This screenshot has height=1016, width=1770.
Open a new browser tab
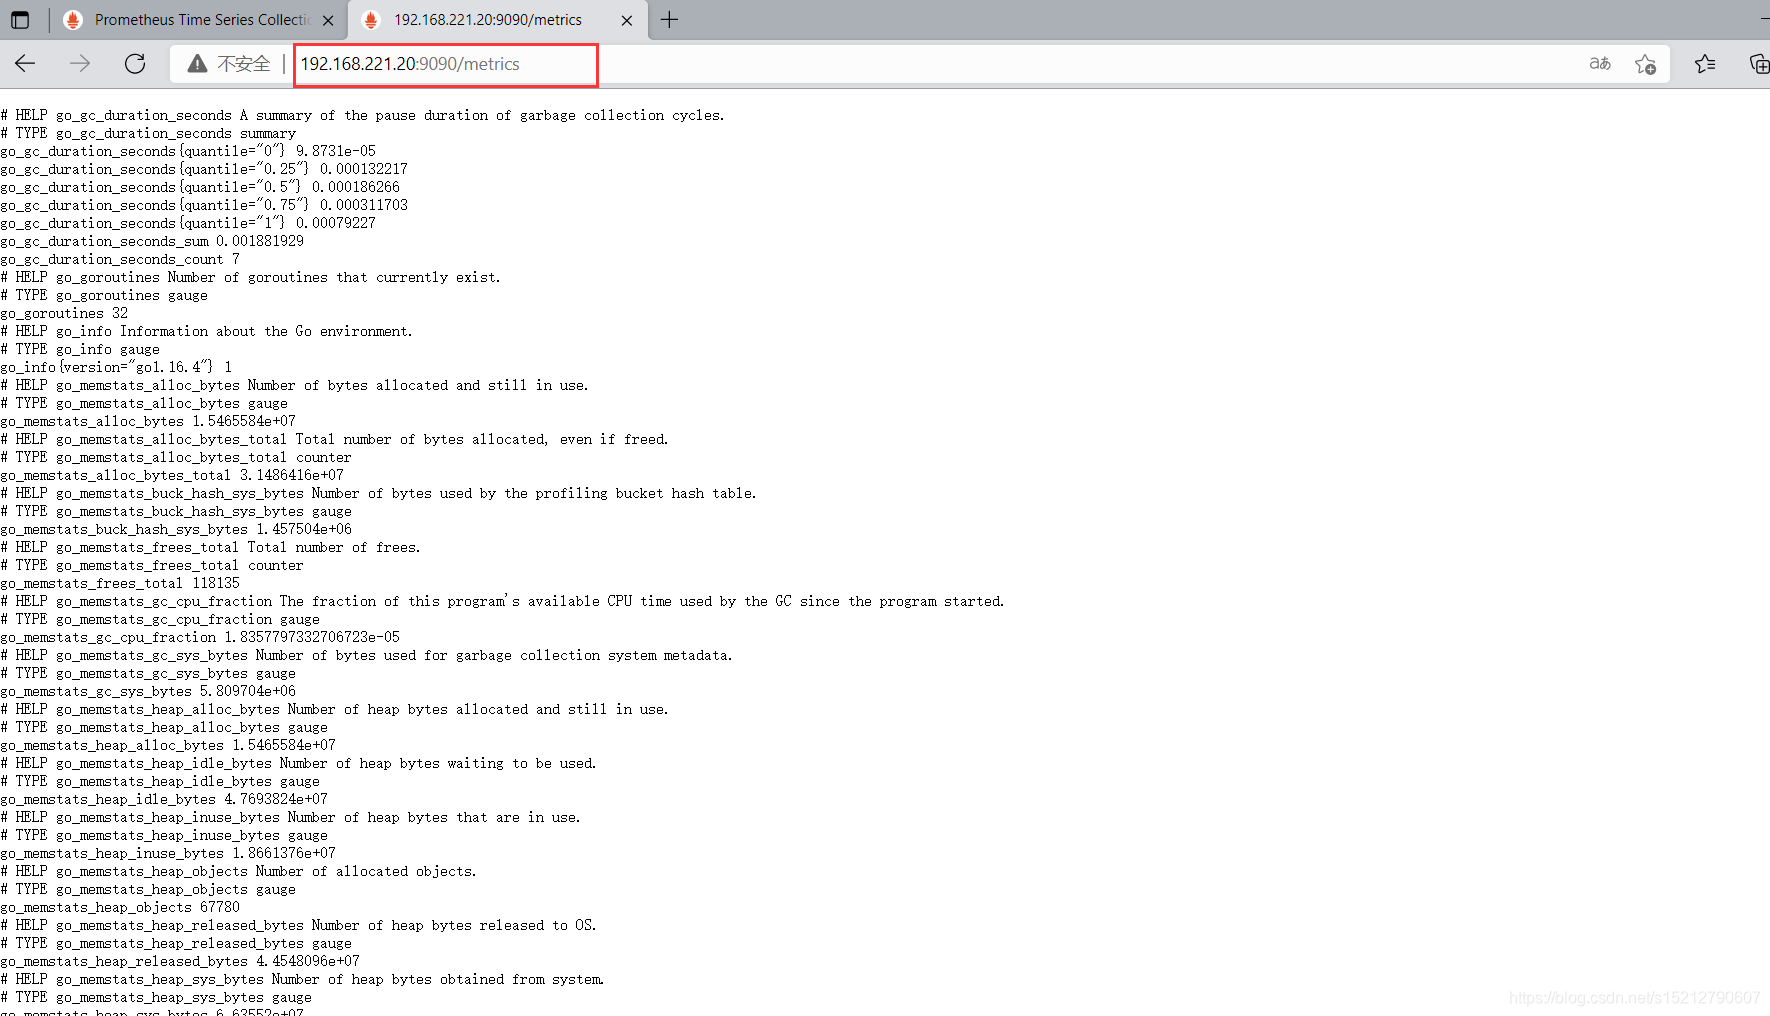[x=669, y=20]
